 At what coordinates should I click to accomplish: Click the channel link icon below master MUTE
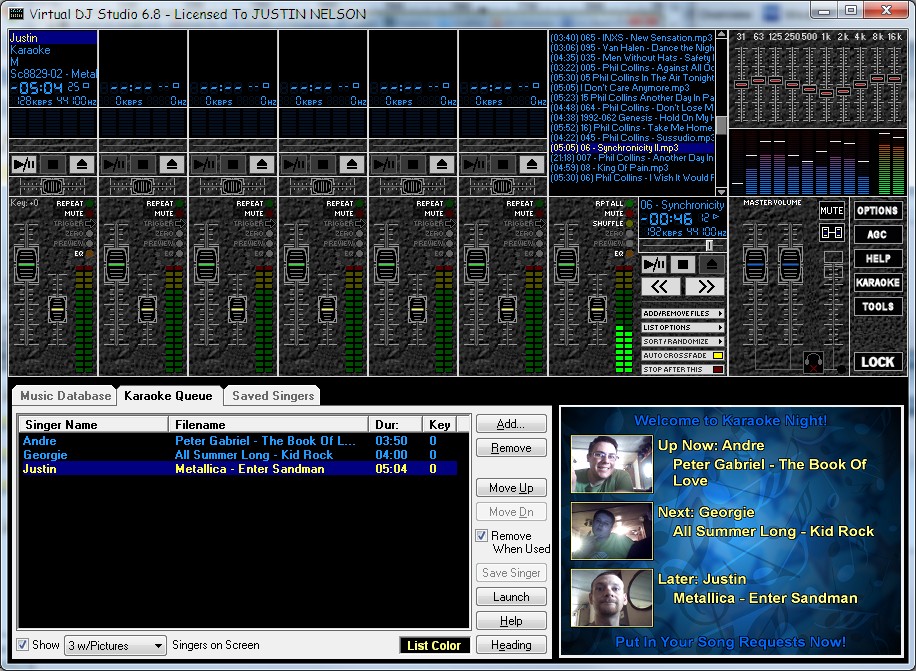(x=831, y=233)
